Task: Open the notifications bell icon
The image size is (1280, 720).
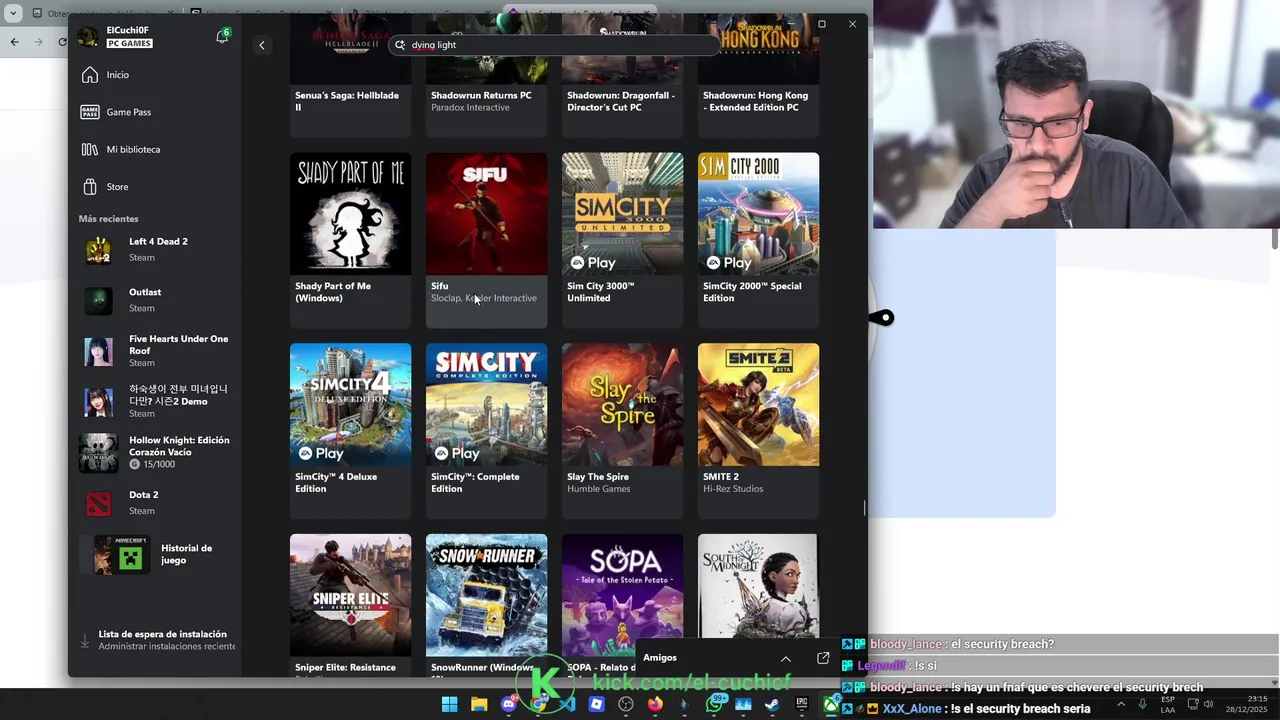Action: (222, 37)
